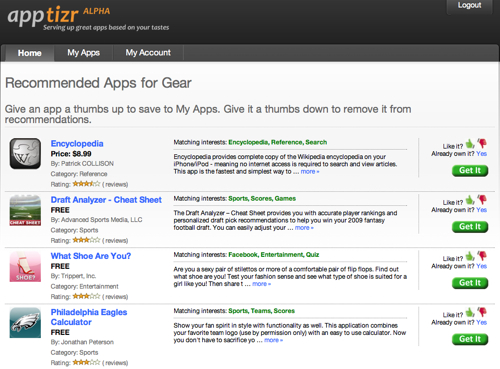The height and width of the screenshot is (369, 500).
Task: Click 'By: Patrick COLLISON' text
Action: coord(82,164)
